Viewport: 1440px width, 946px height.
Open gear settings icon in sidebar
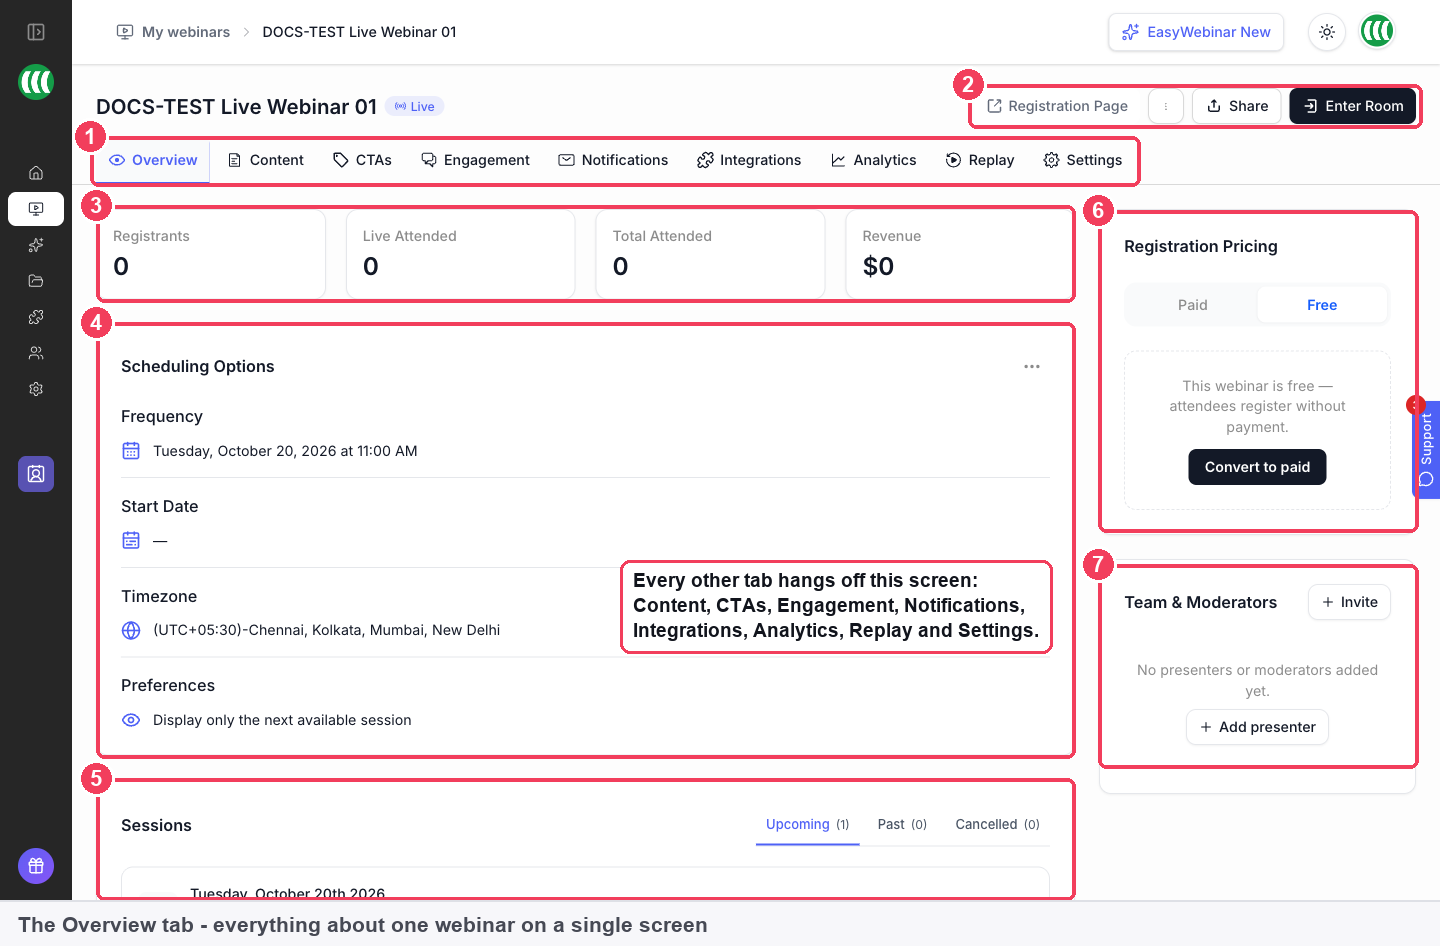click(x=36, y=389)
